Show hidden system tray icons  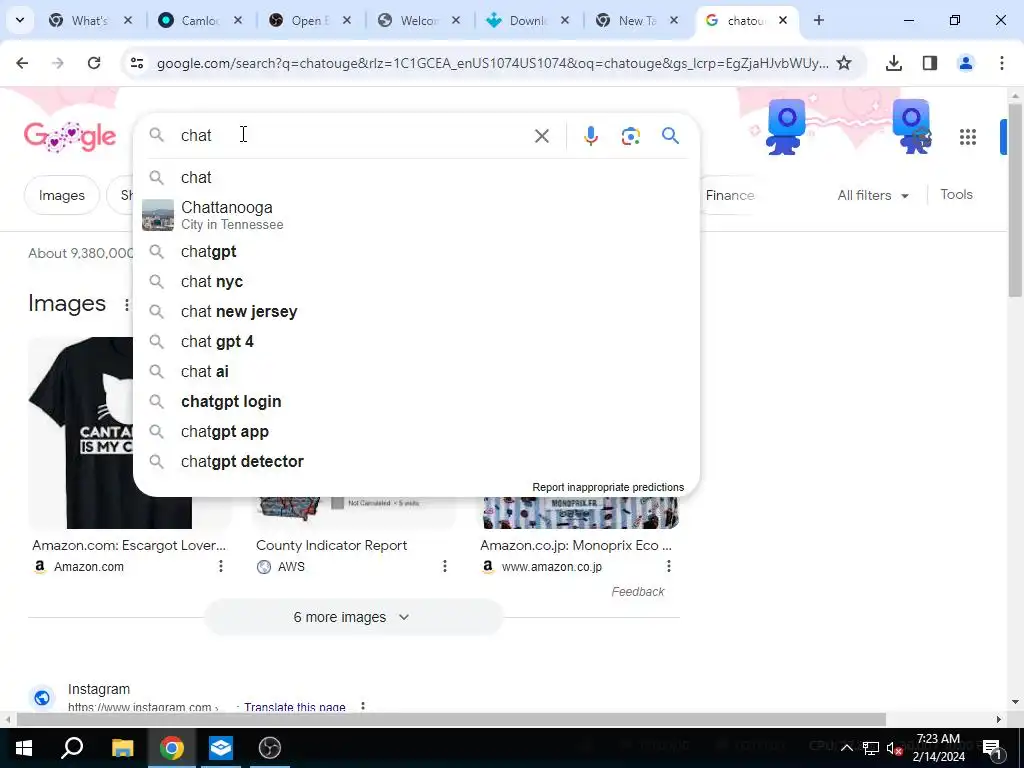[x=846, y=748]
